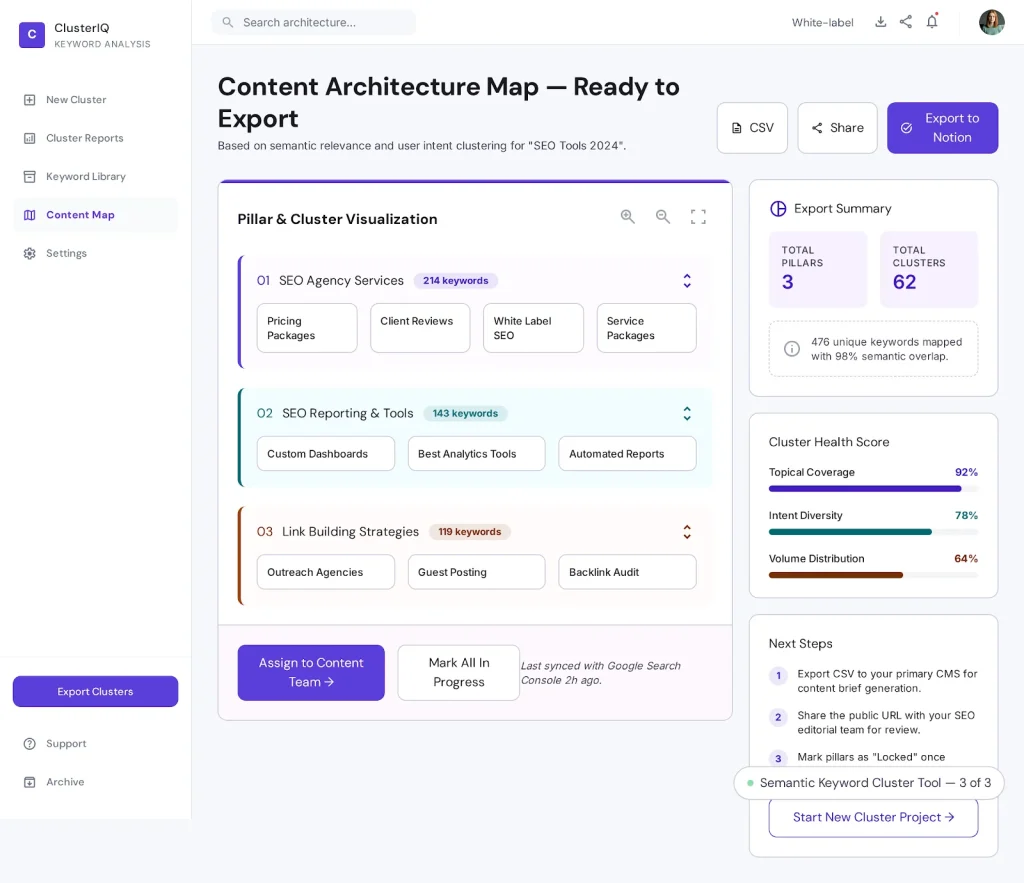Image resolution: width=1024 pixels, height=883 pixels.
Task: Click the Support question mark icon
Action: (29, 744)
